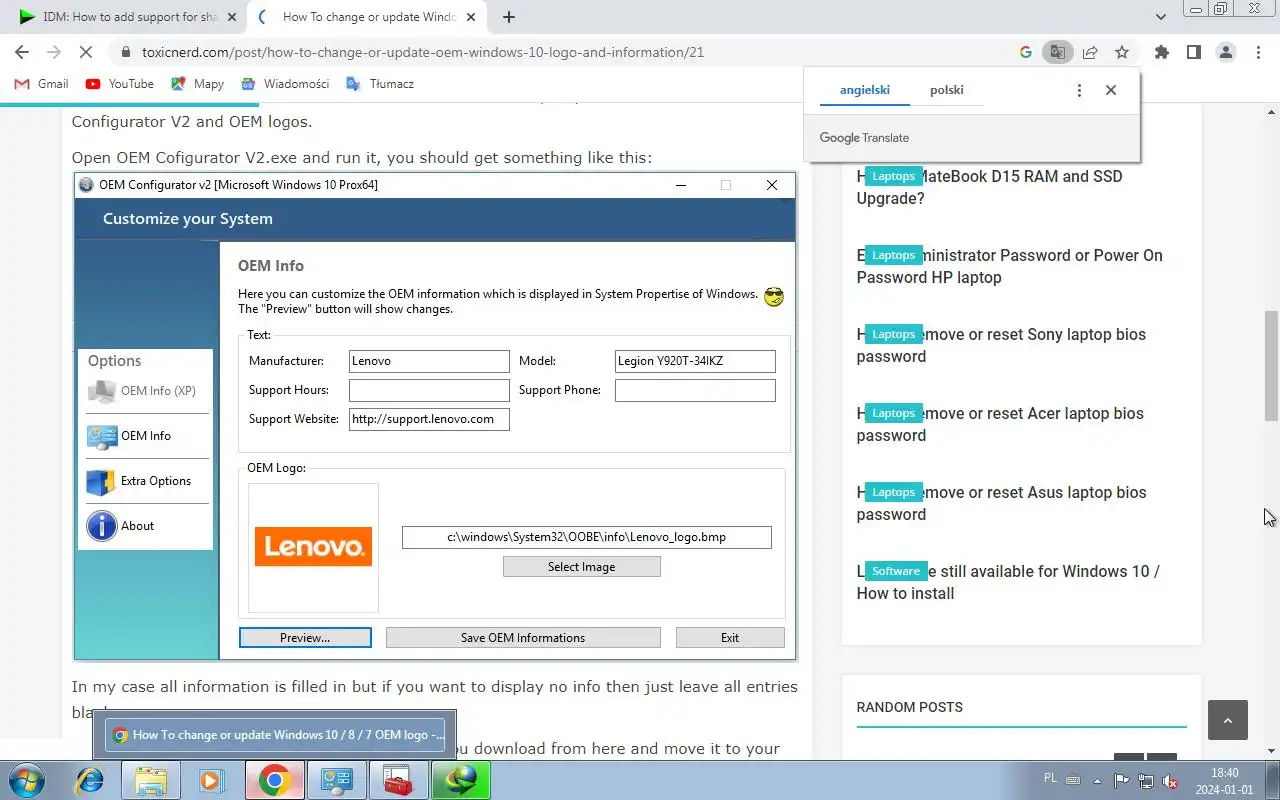Click the scroll-to-top arrow button

pos(1227,720)
